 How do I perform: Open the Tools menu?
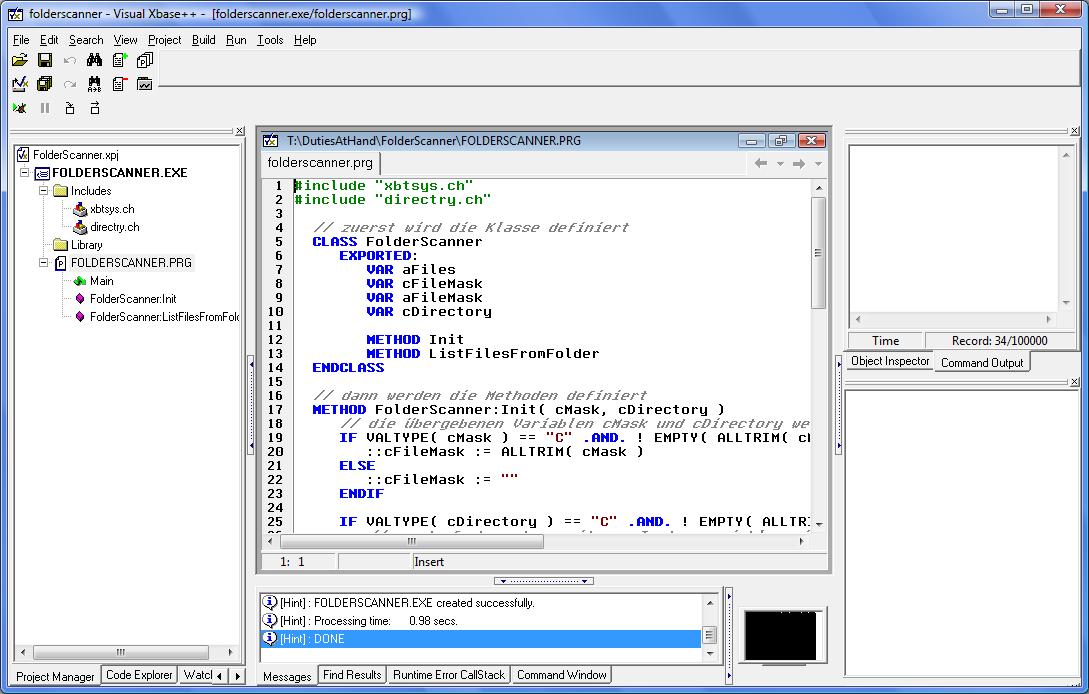[270, 40]
